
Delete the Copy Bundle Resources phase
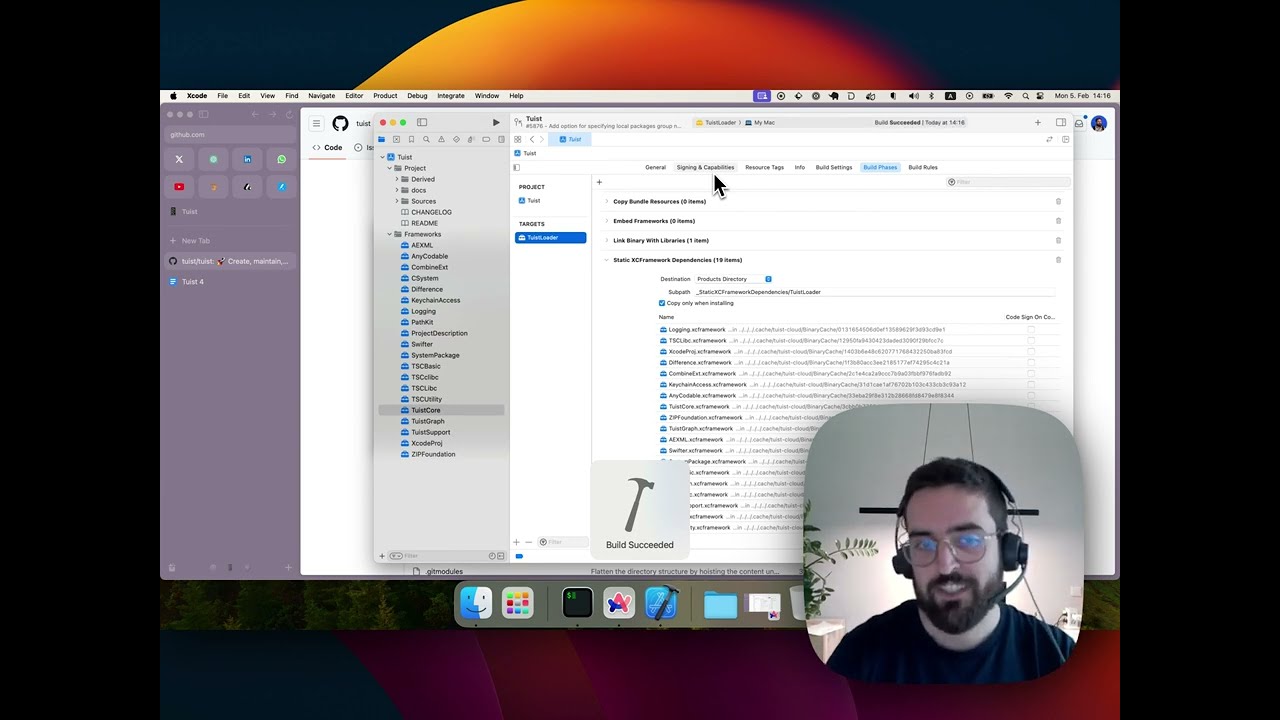point(1058,201)
